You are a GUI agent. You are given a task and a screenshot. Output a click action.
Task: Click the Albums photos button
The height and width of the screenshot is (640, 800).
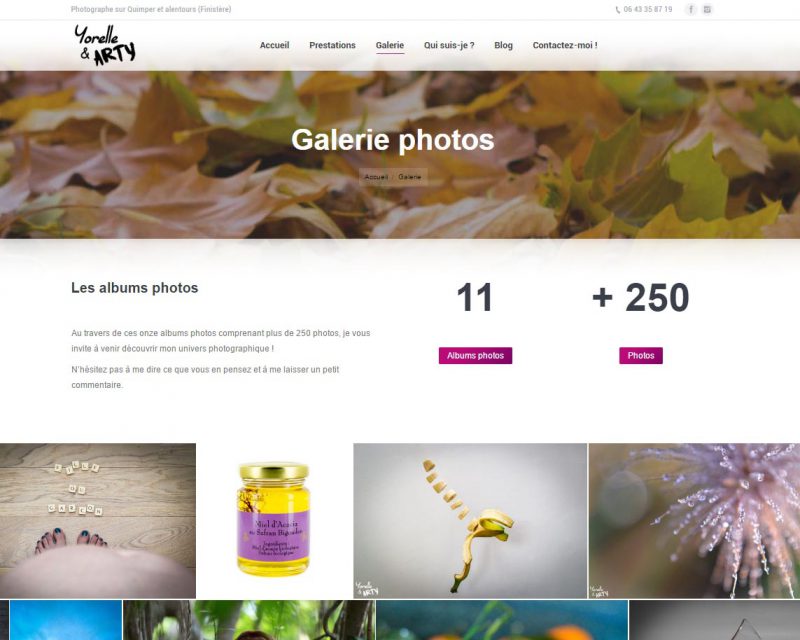click(x=476, y=356)
